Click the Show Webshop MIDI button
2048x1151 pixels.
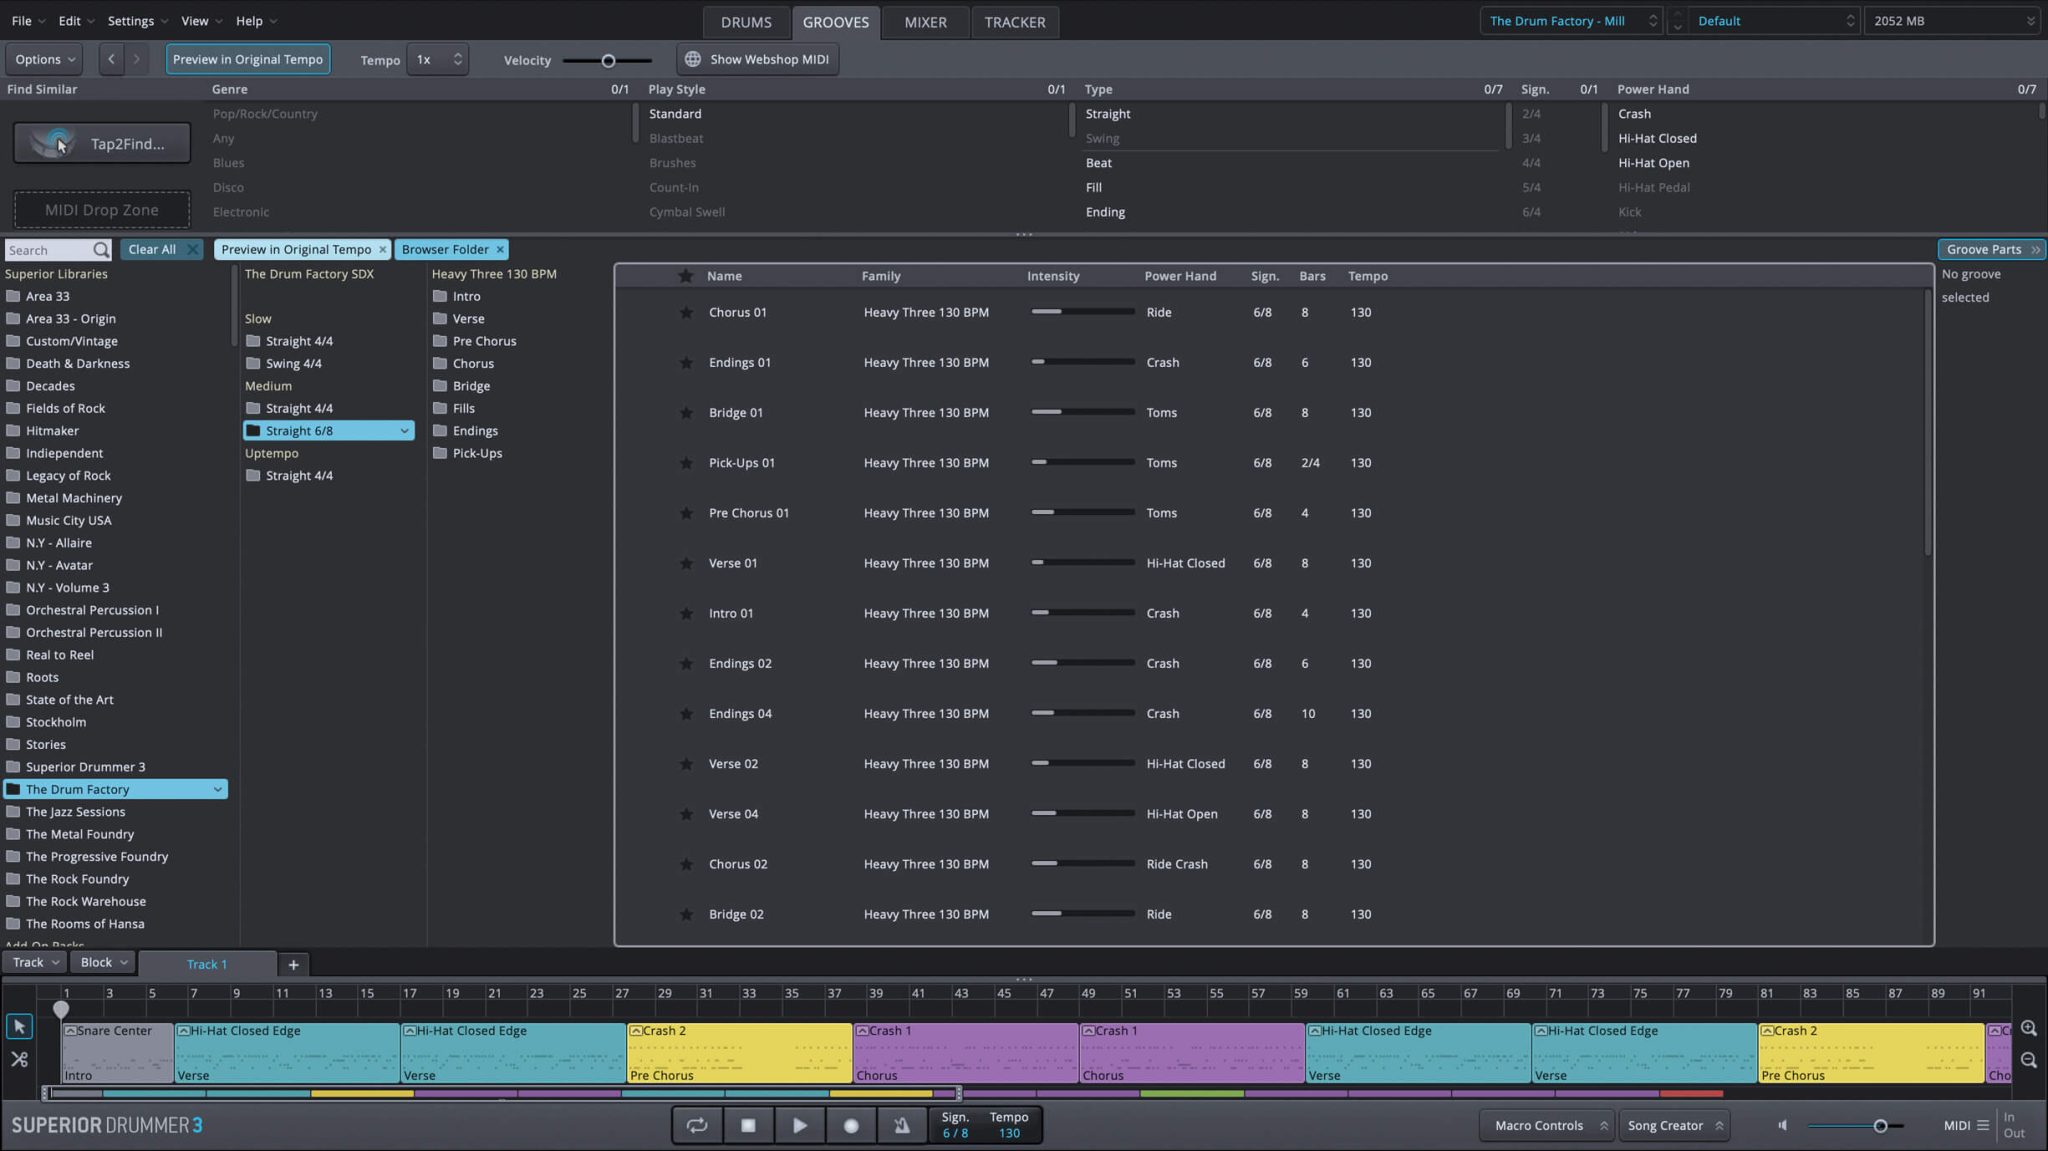coord(757,60)
